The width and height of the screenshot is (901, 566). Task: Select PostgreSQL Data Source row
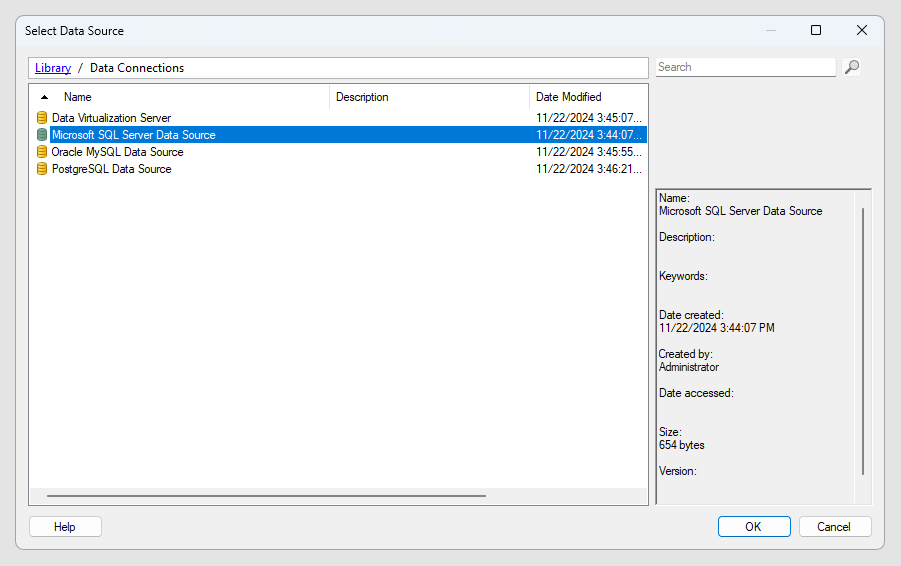point(338,169)
